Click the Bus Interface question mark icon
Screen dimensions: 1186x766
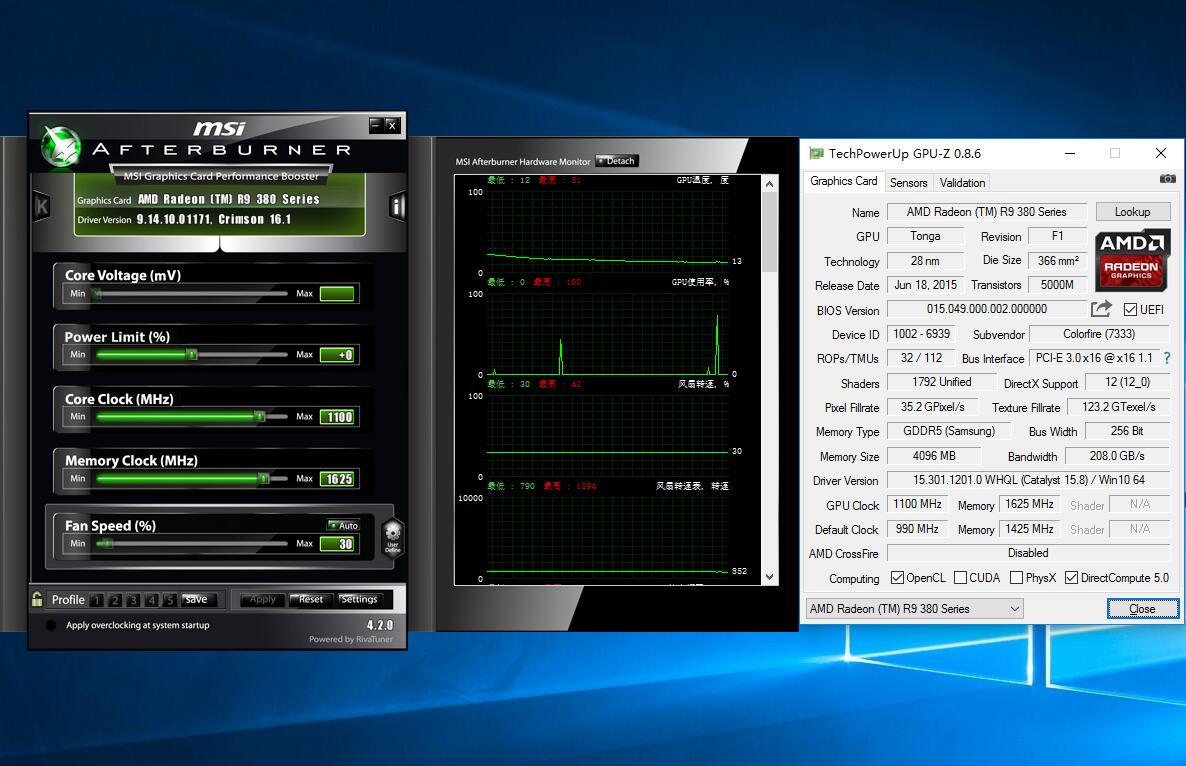1166,358
